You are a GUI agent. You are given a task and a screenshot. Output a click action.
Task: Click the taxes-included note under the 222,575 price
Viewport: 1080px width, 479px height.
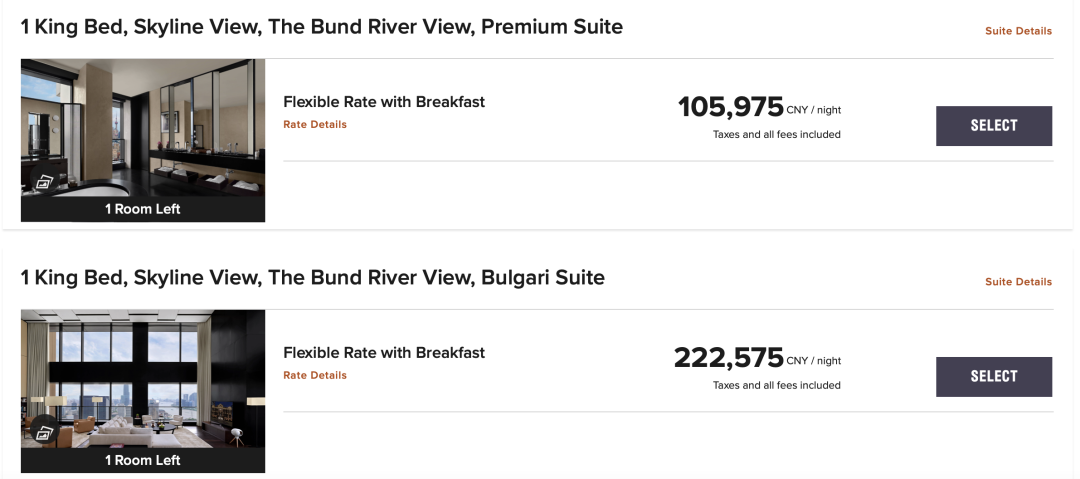[x=776, y=385]
